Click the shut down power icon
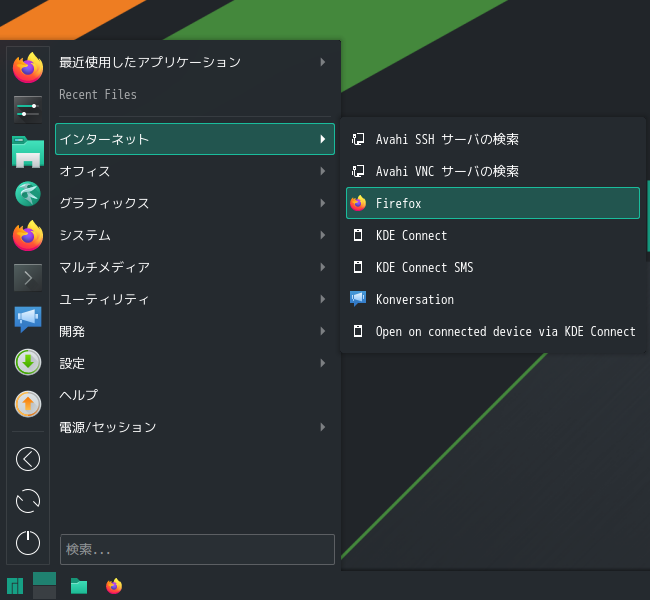The width and height of the screenshot is (650, 600). [x=28, y=543]
